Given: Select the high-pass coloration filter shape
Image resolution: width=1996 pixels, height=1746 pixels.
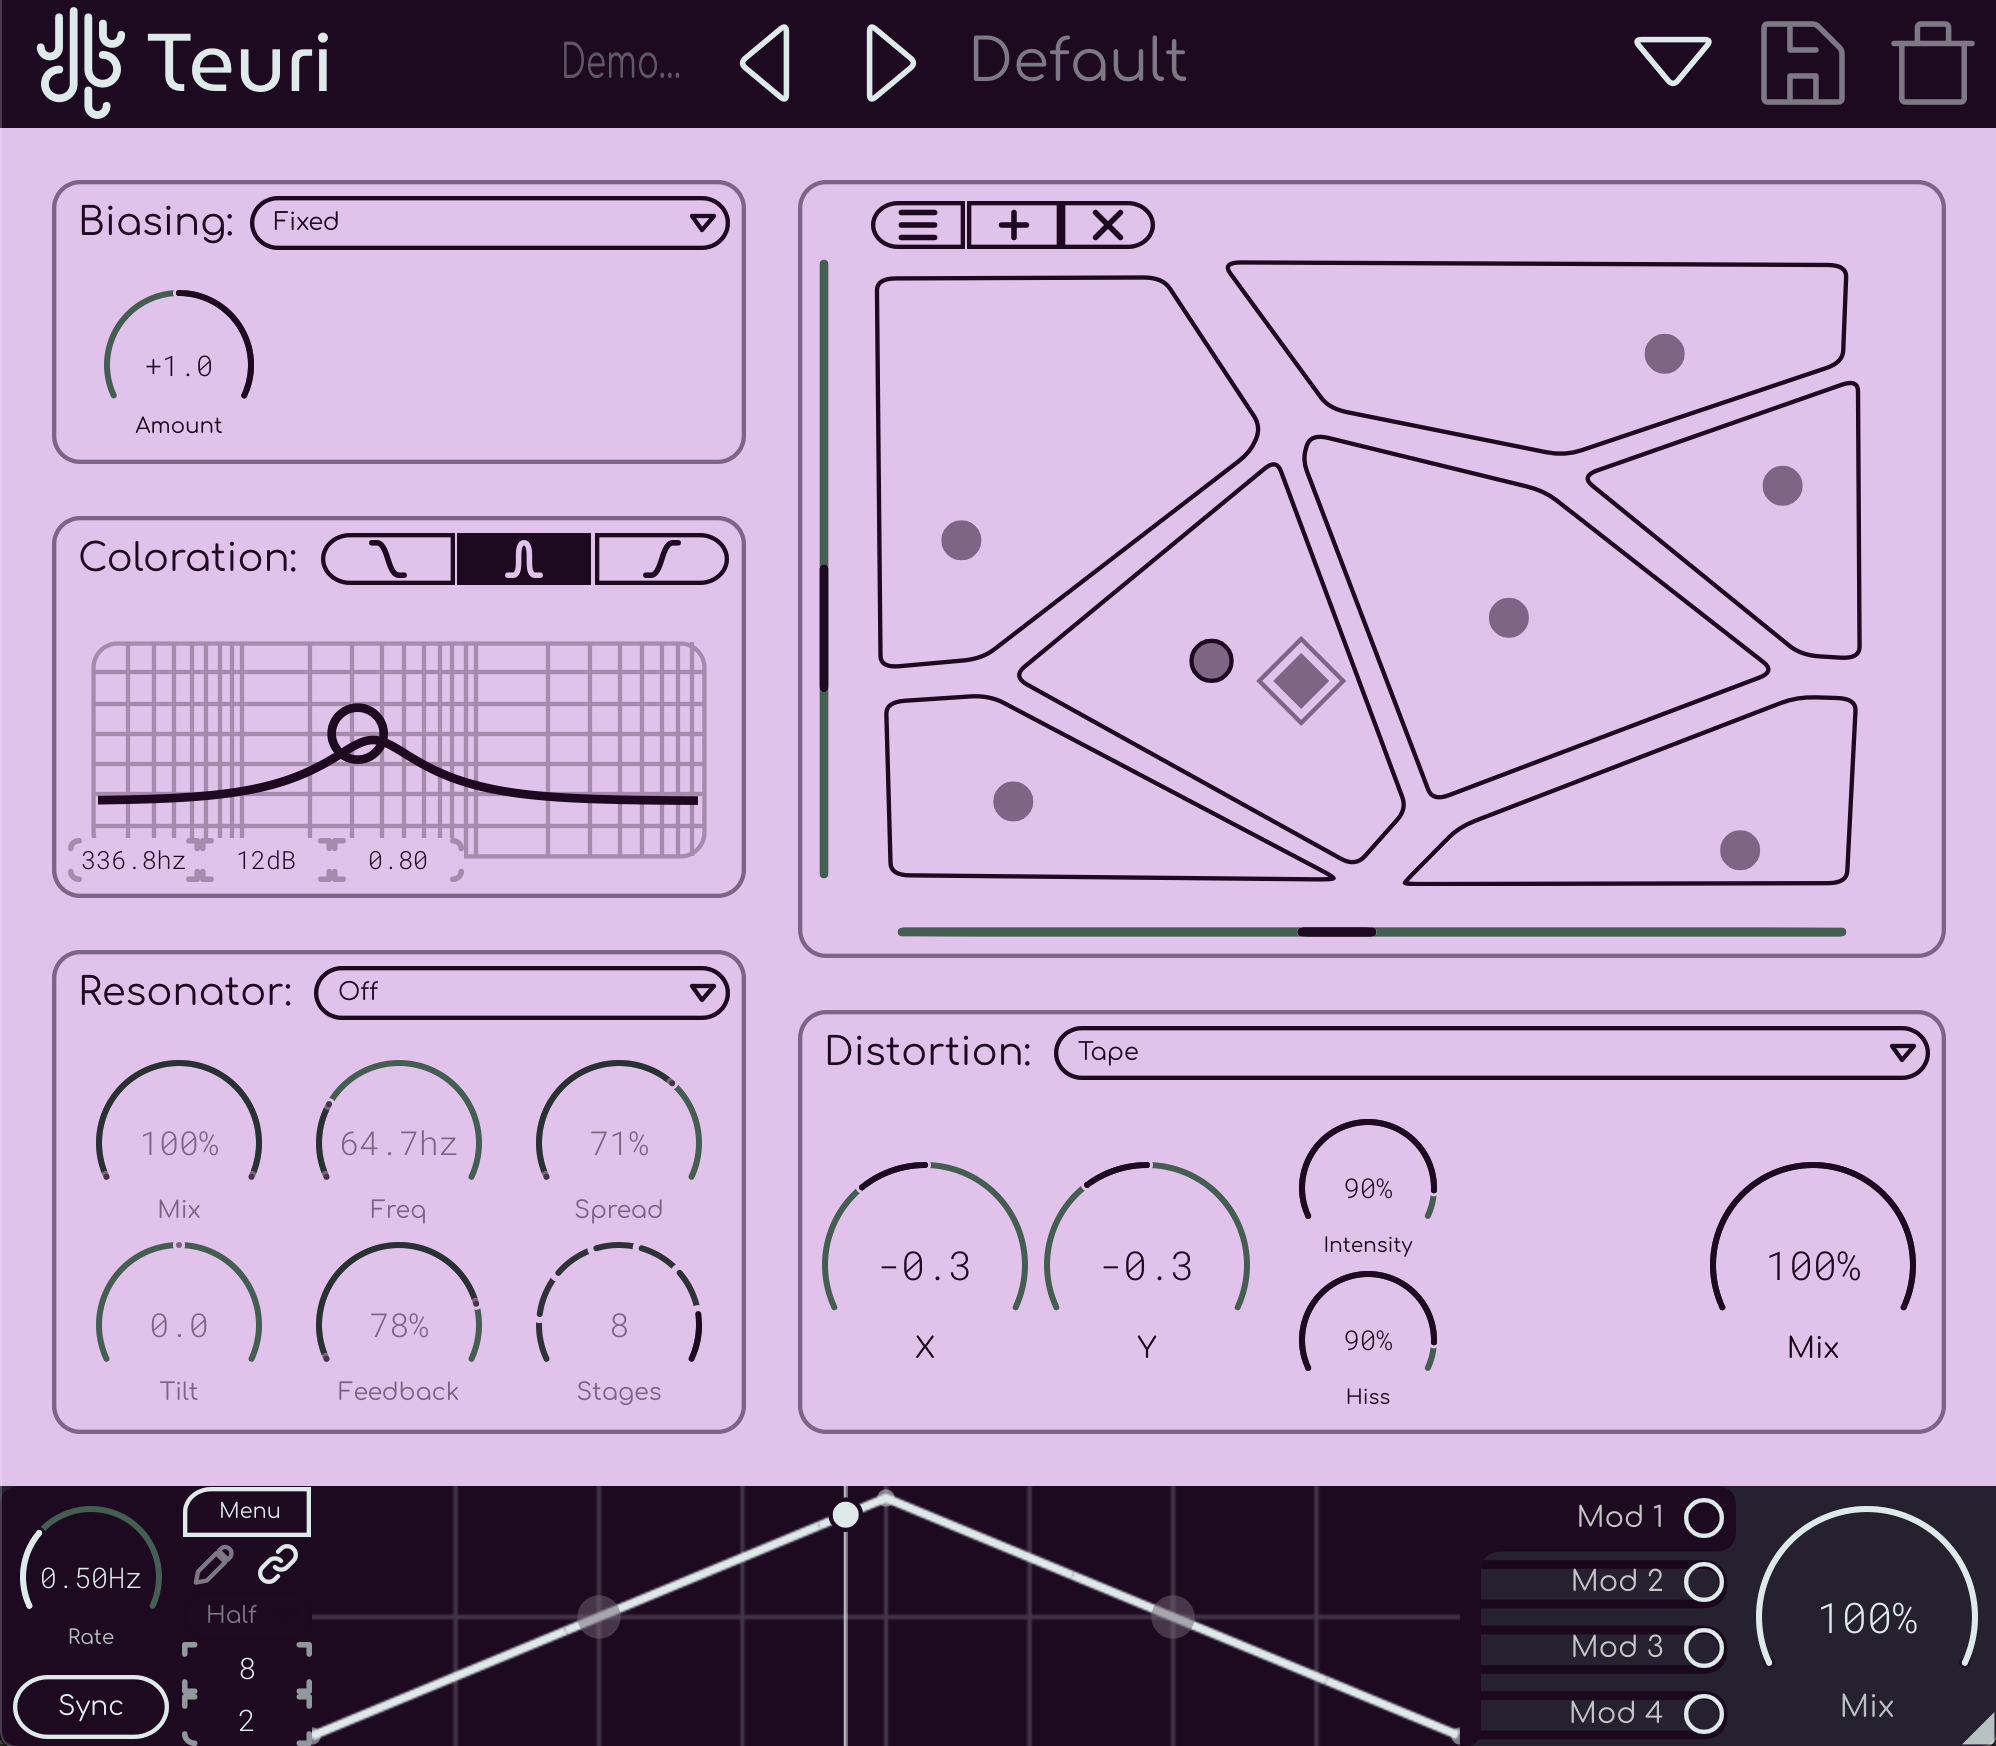Looking at the screenshot, I should click(660, 558).
